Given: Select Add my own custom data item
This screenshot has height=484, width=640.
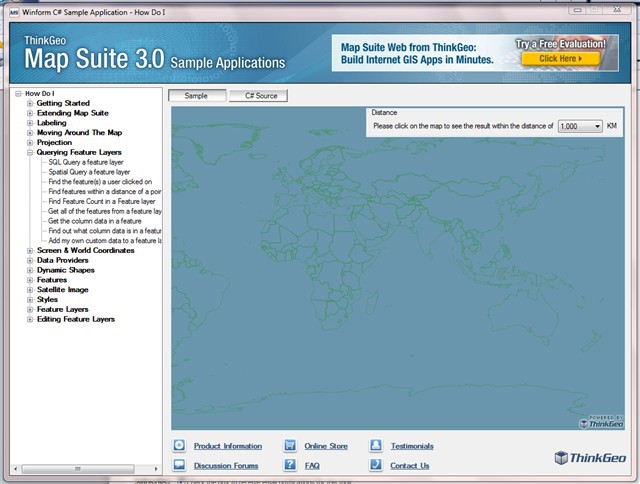Looking at the screenshot, I should [x=105, y=240].
